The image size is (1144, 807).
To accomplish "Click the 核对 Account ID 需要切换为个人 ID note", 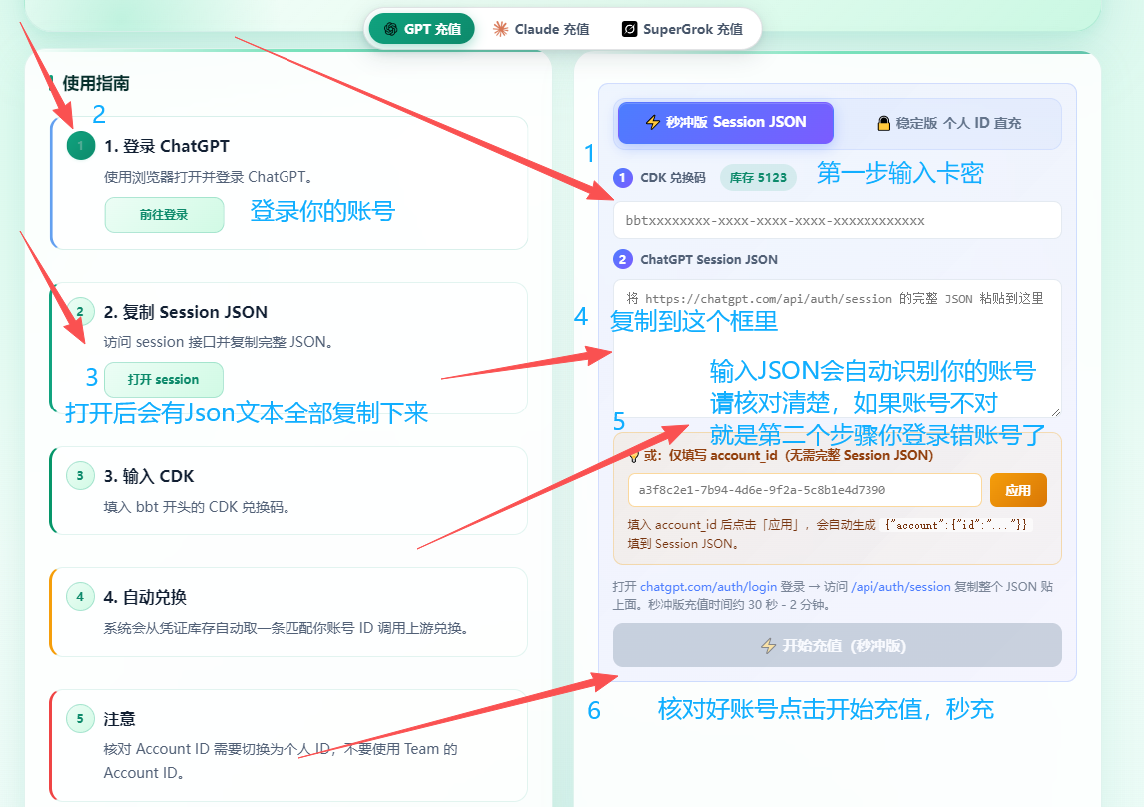I will click(280, 760).
